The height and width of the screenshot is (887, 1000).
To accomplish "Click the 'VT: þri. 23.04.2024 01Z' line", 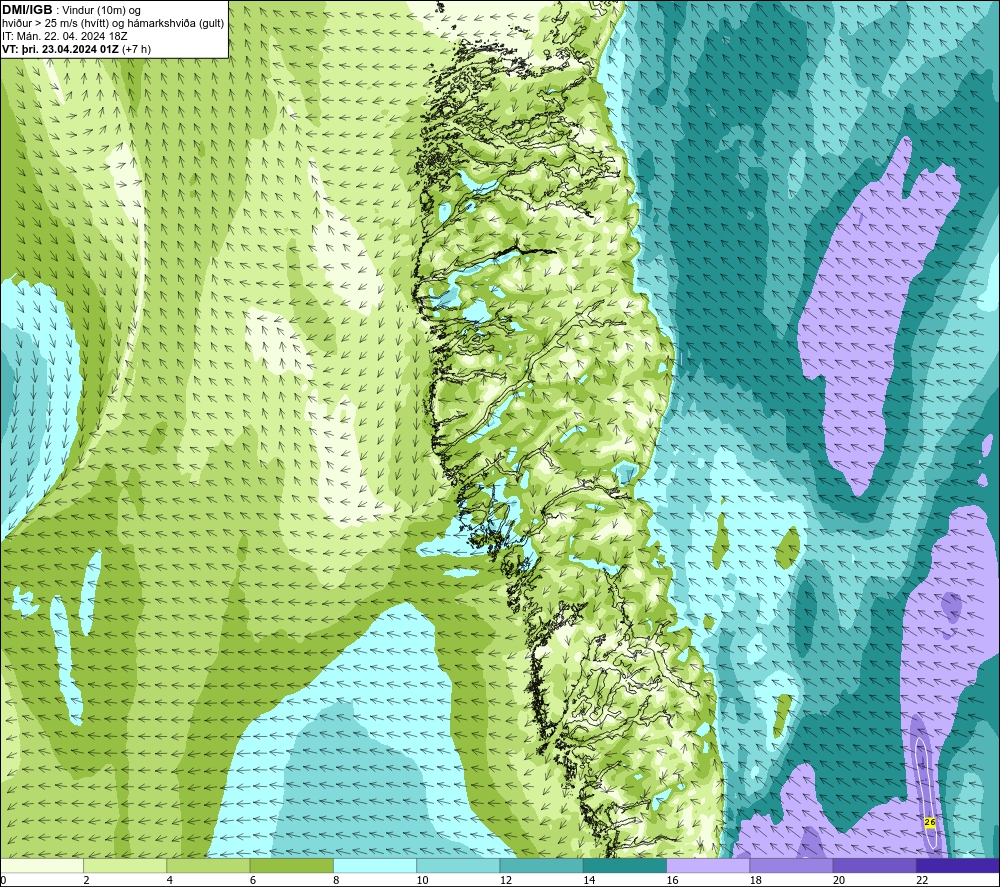I will coord(61,49).
